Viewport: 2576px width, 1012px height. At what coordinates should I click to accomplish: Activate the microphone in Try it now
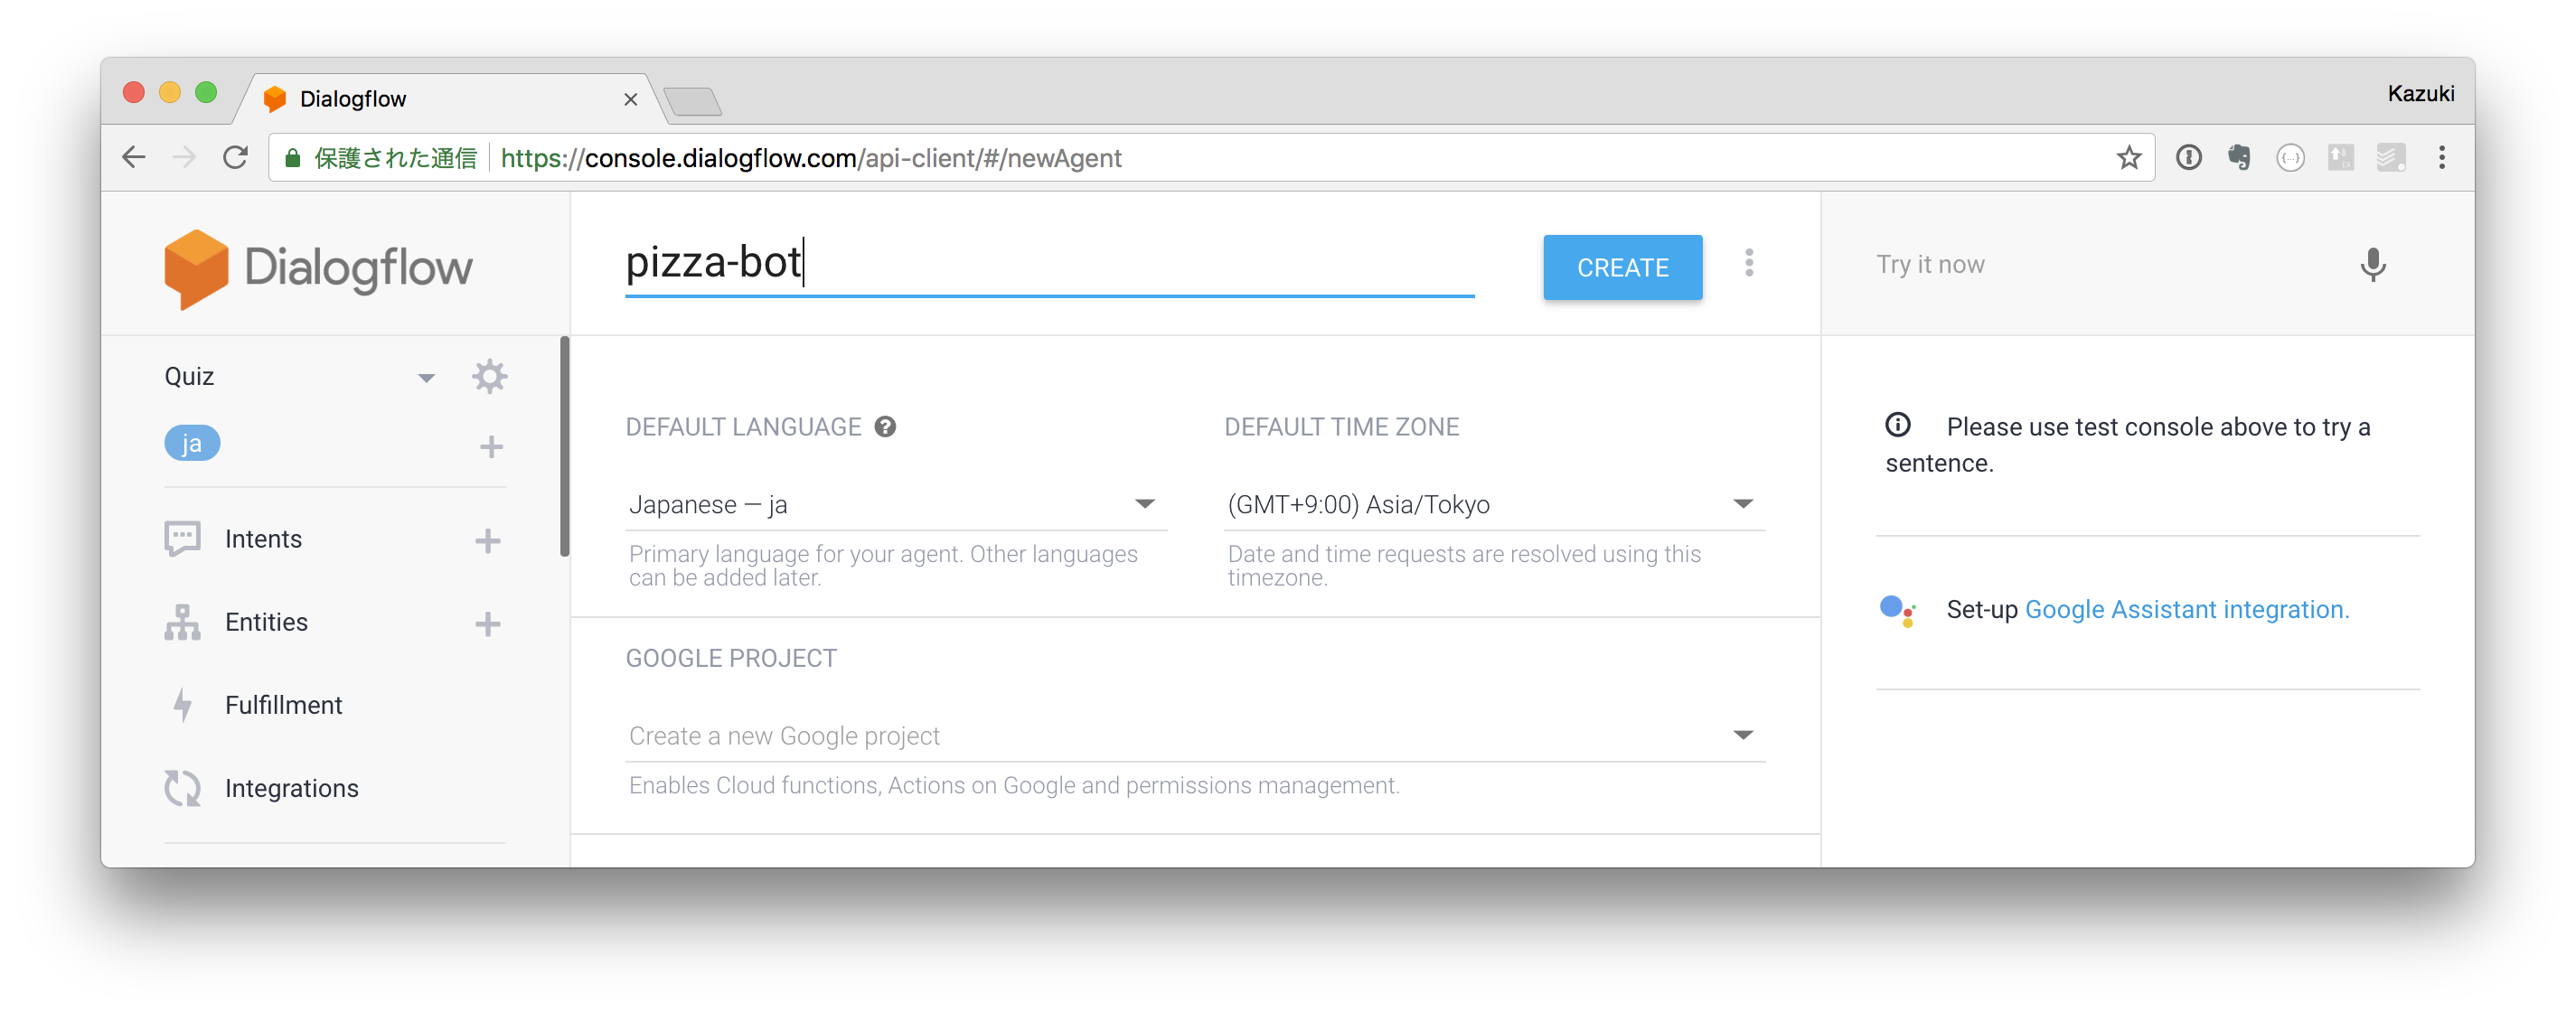(x=2374, y=265)
